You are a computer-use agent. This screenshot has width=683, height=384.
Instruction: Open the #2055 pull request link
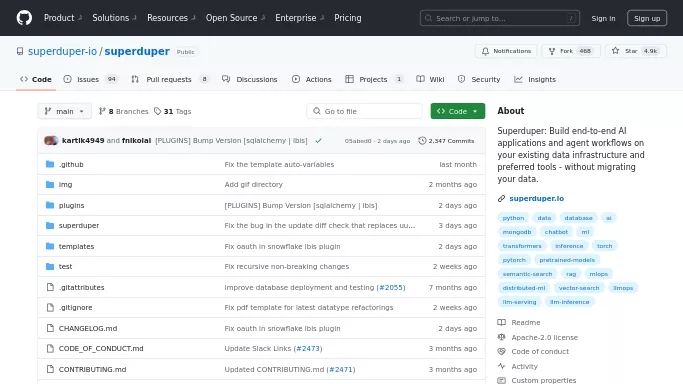pos(391,287)
